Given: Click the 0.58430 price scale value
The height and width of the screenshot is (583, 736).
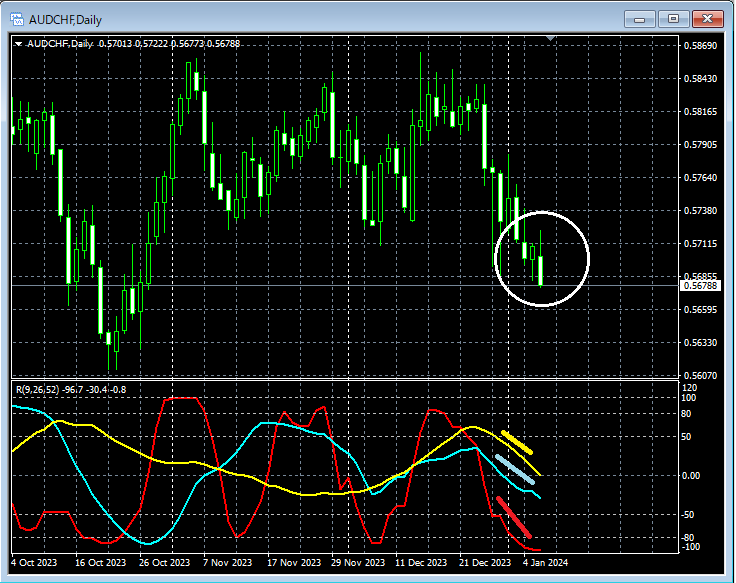Looking at the screenshot, I should click(x=700, y=78).
